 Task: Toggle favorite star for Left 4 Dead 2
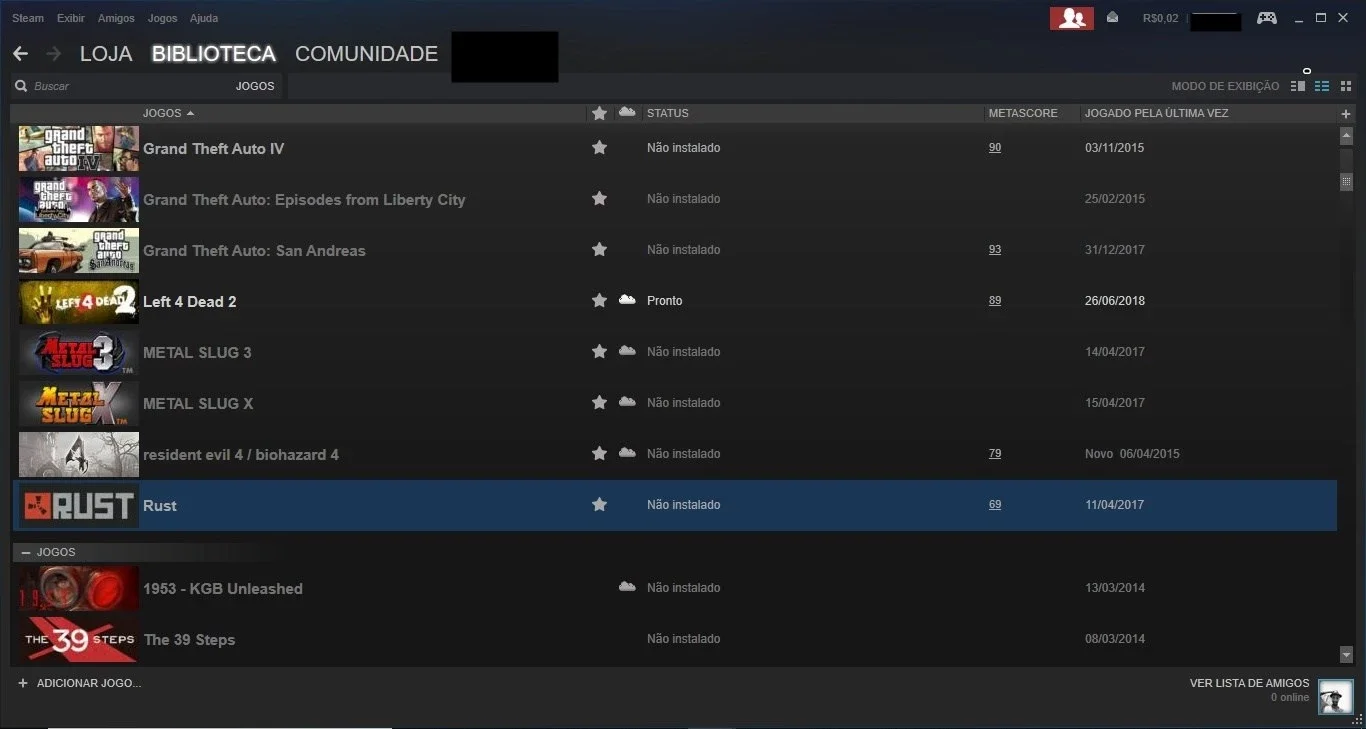point(599,301)
